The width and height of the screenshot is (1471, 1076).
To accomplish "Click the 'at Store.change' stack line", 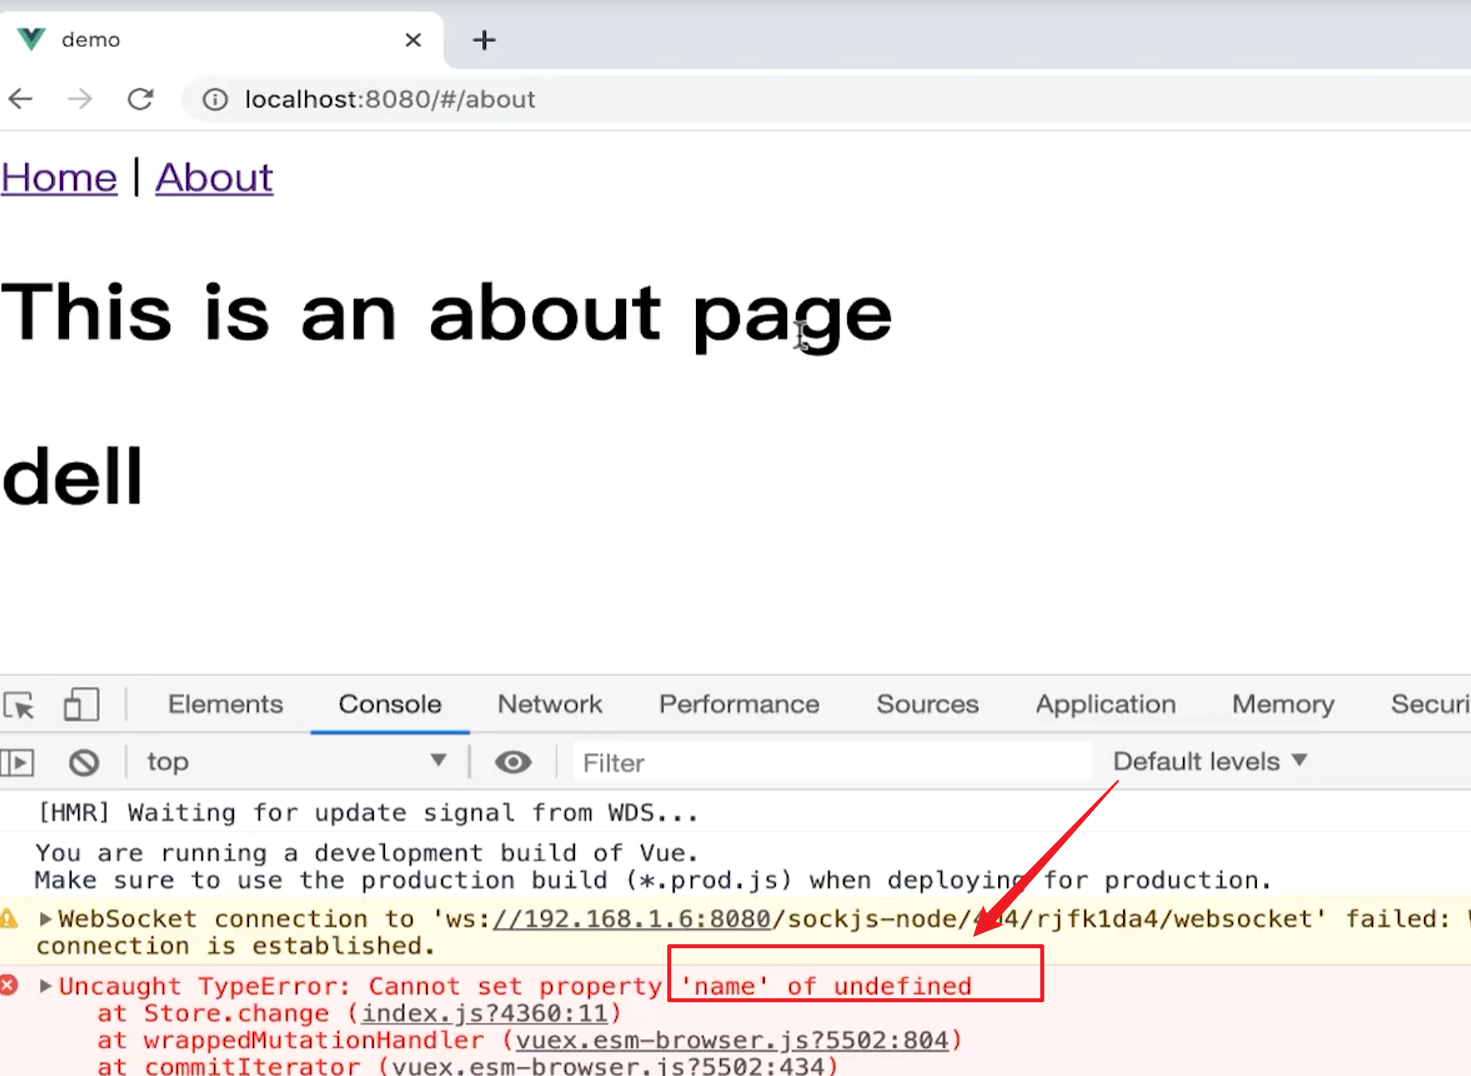I will [359, 1014].
